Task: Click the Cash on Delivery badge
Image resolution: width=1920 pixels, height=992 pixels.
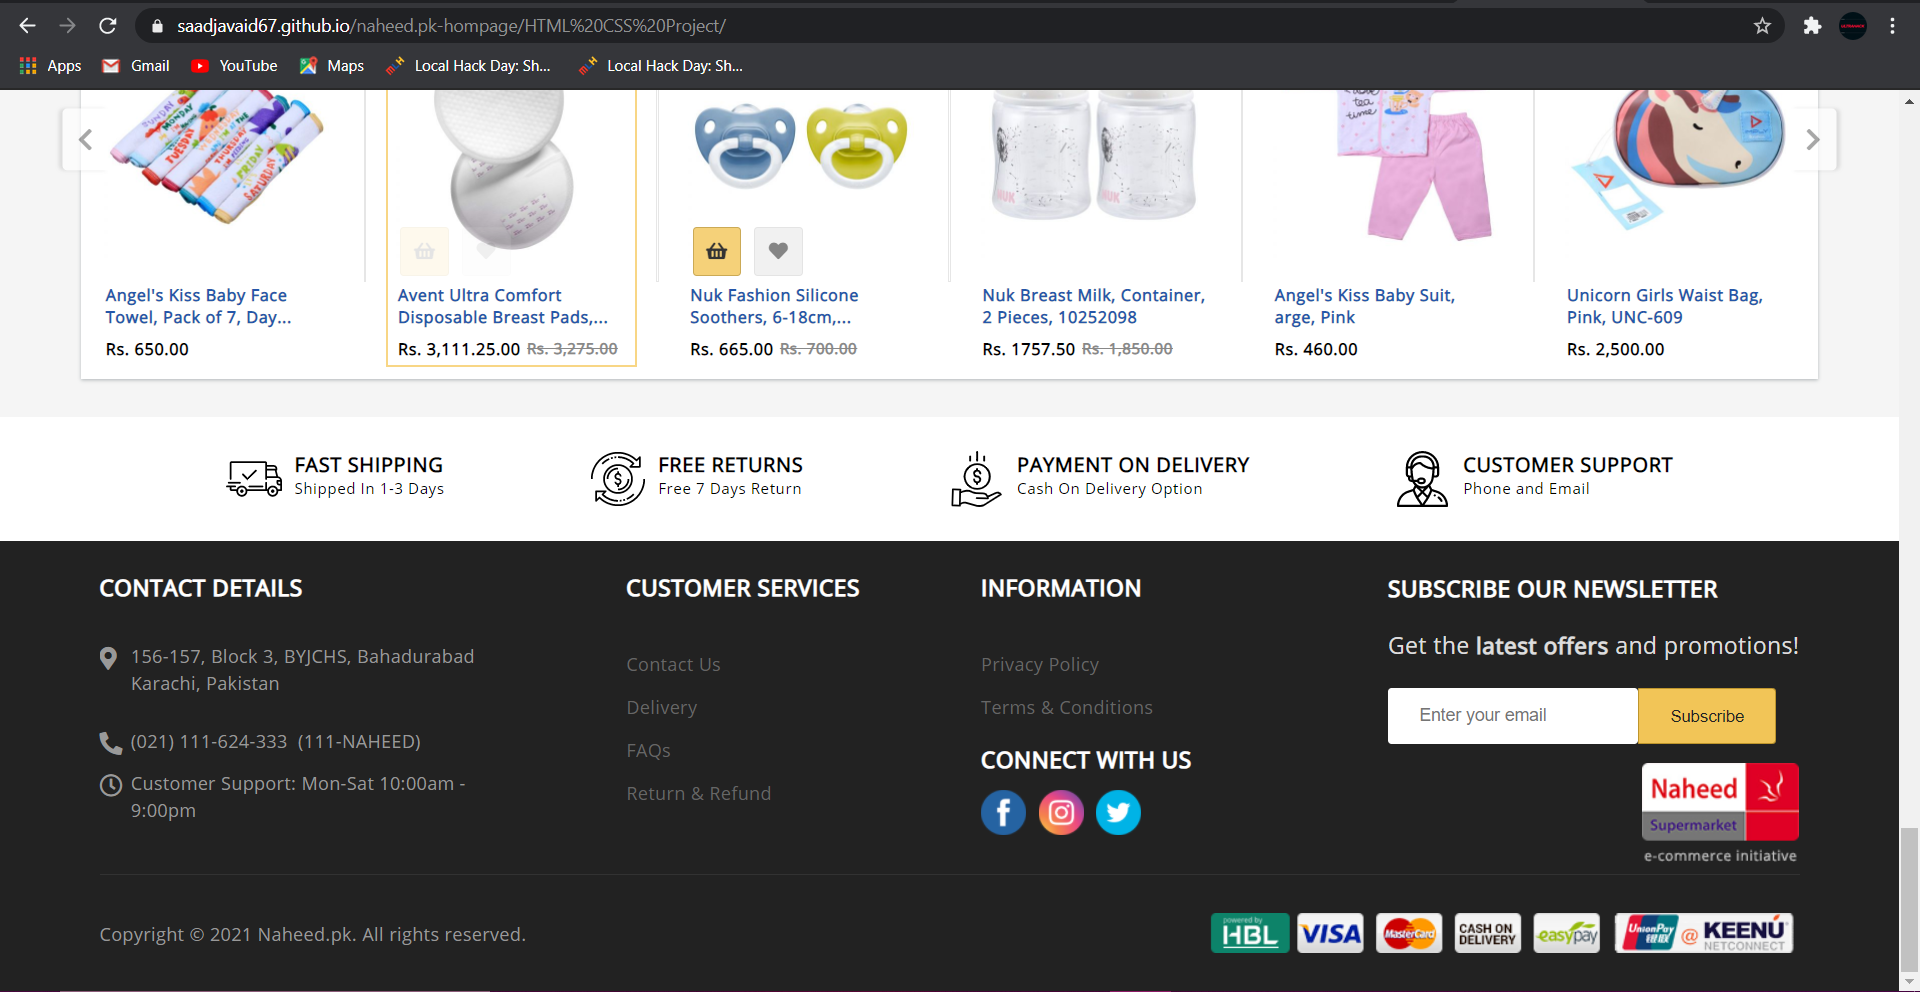Action: 1487,933
